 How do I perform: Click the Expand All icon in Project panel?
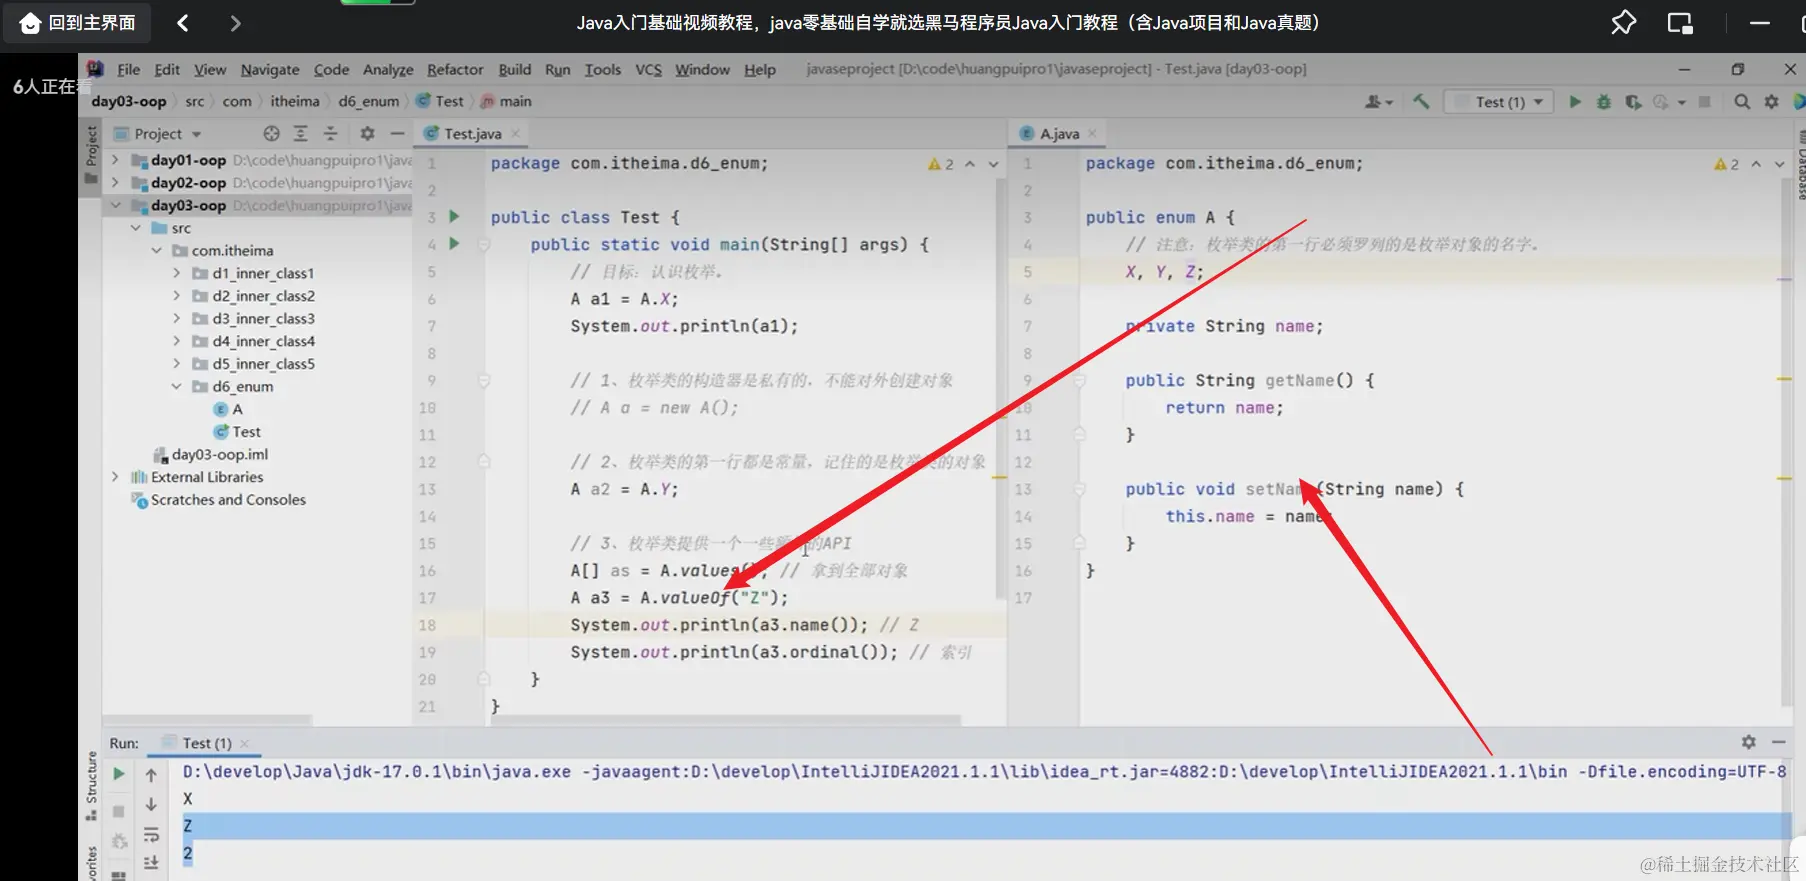(x=300, y=133)
